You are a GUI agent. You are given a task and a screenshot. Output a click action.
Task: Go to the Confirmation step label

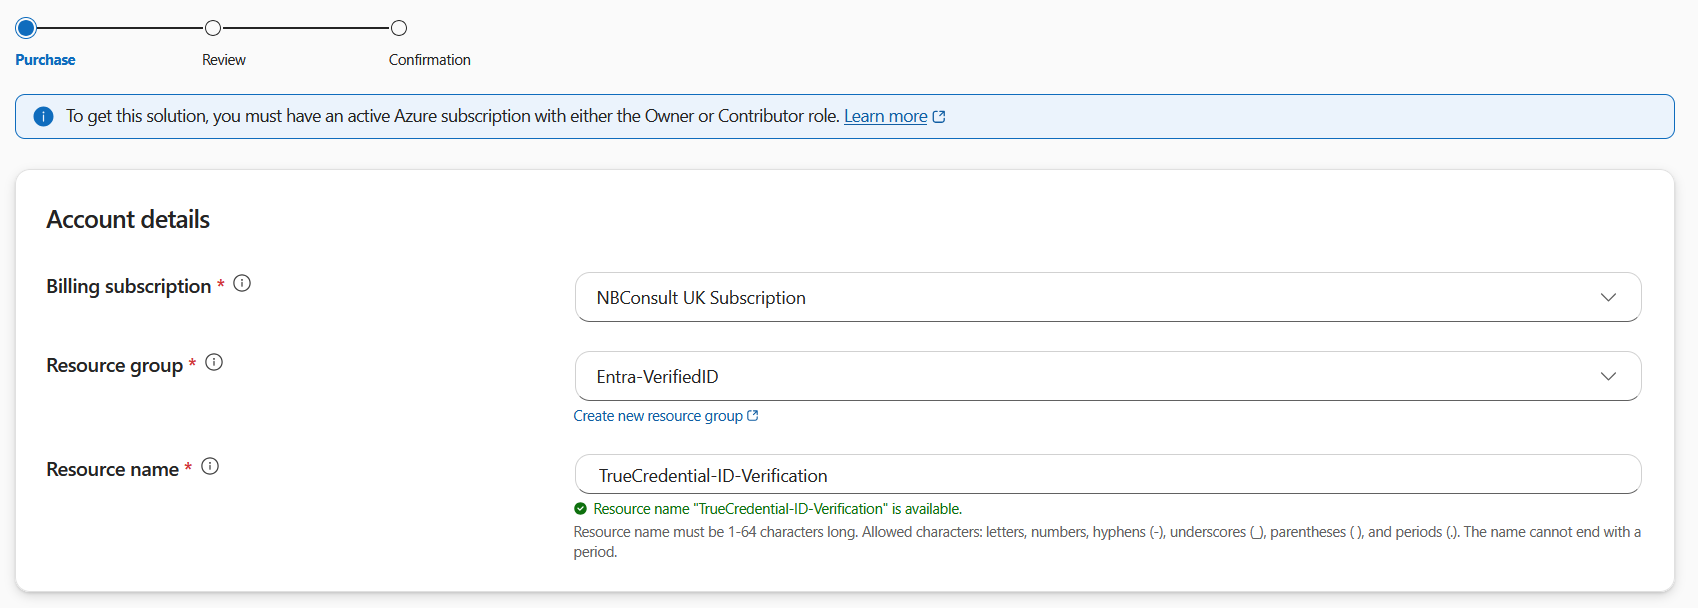pos(429,60)
